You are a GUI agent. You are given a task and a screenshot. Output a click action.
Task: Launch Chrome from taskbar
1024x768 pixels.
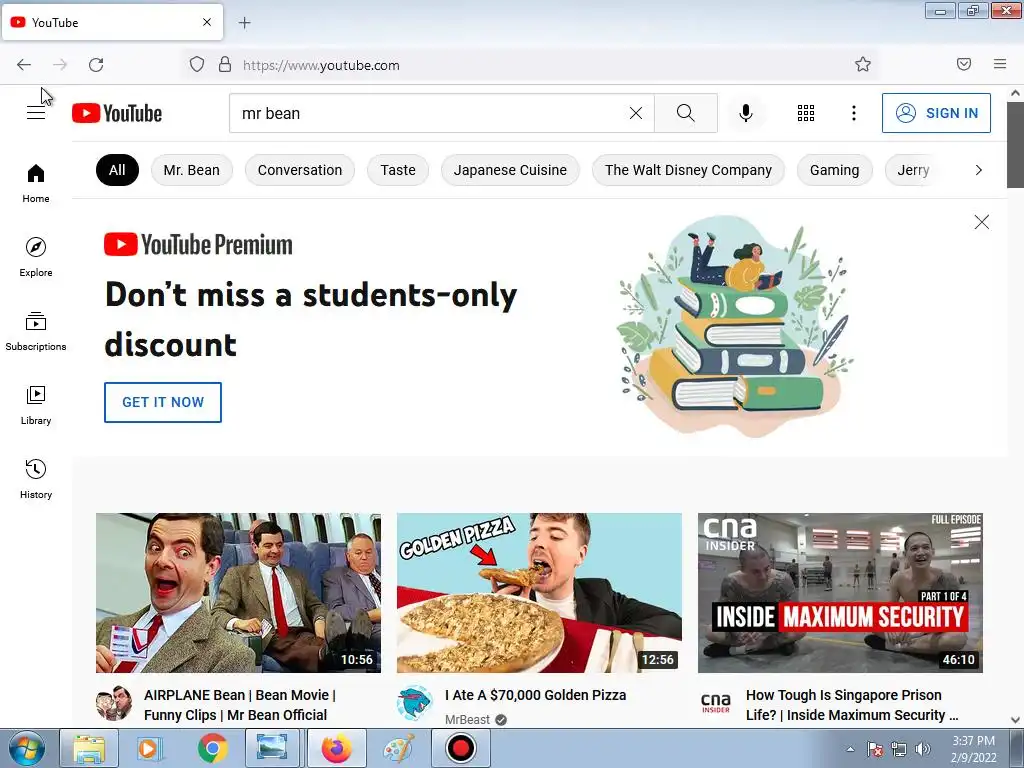213,748
